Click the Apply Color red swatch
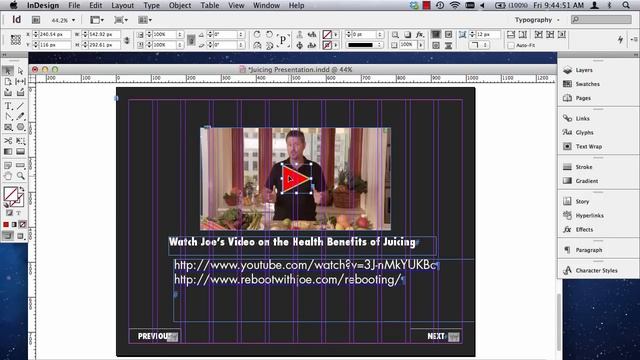 point(6,224)
